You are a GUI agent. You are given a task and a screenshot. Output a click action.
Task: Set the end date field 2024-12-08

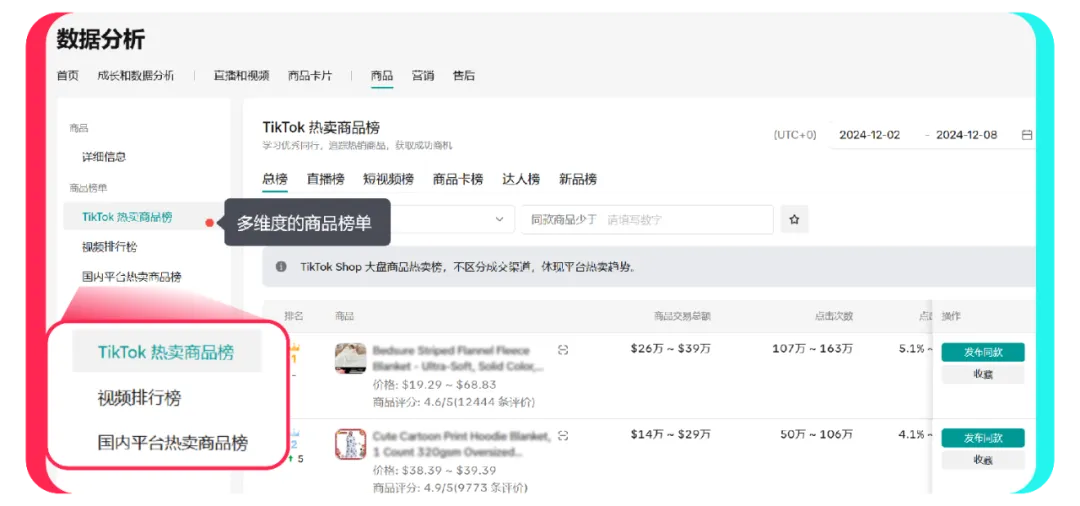tap(966, 135)
